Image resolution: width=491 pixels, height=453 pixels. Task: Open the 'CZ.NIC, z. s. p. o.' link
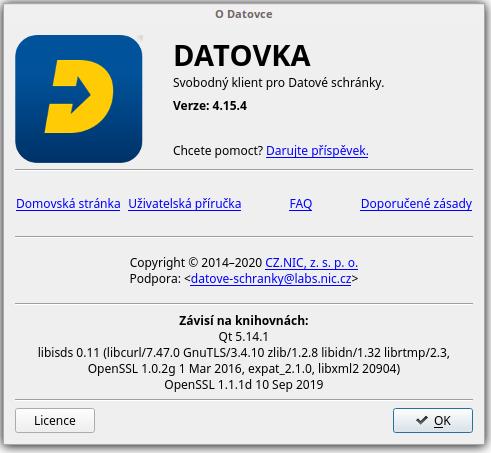pos(311,263)
